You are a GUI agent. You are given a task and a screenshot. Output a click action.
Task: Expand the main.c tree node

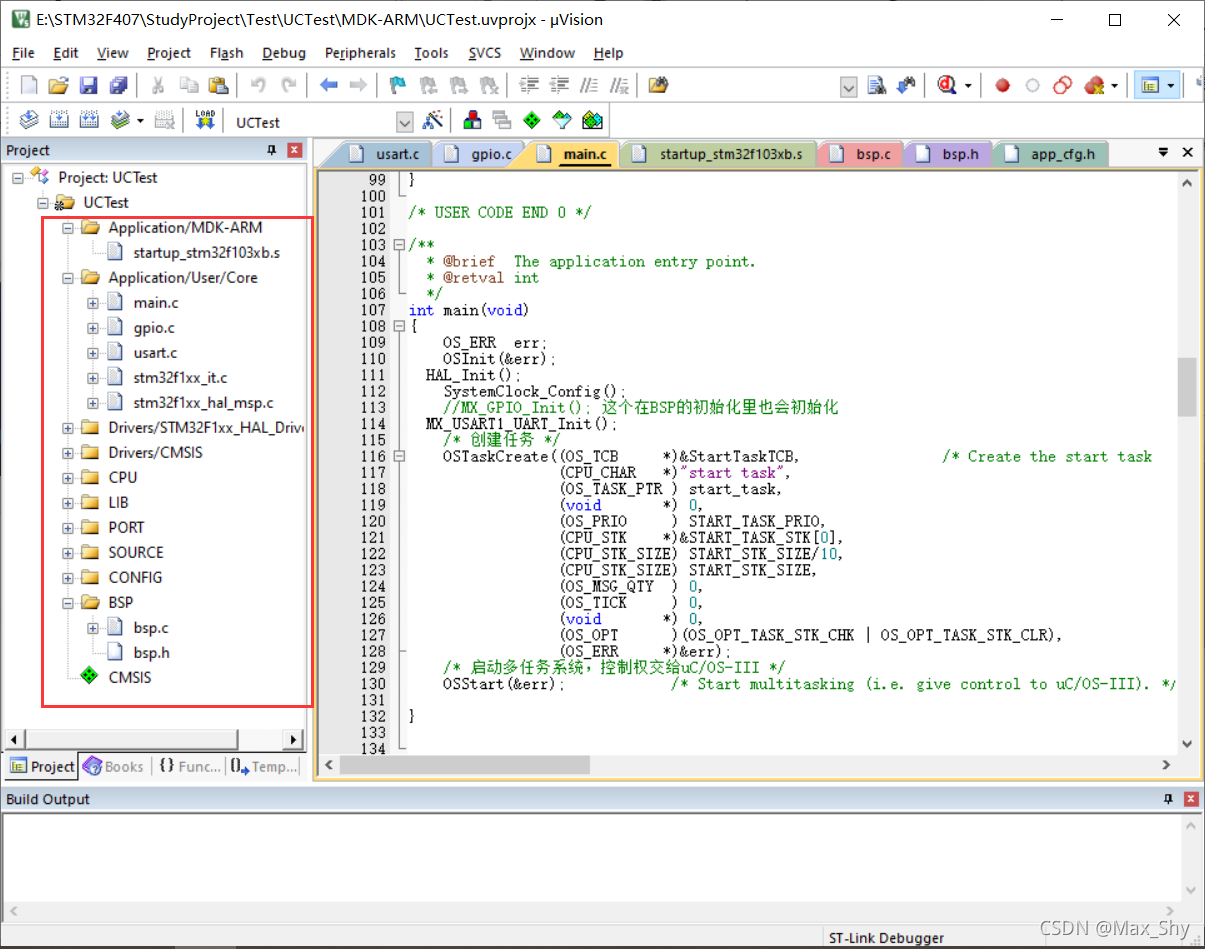[x=93, y=303]
